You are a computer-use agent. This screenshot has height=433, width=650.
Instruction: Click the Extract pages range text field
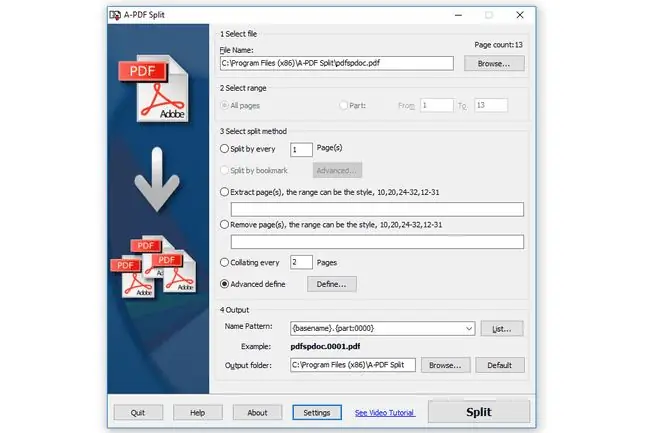click(x=377, y=209)
